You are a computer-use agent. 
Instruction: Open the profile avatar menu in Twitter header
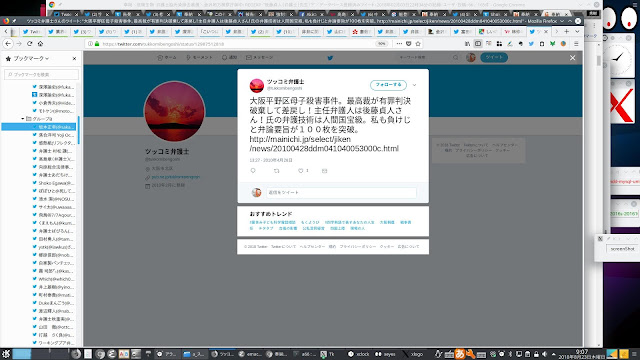(x=471, y=58)
